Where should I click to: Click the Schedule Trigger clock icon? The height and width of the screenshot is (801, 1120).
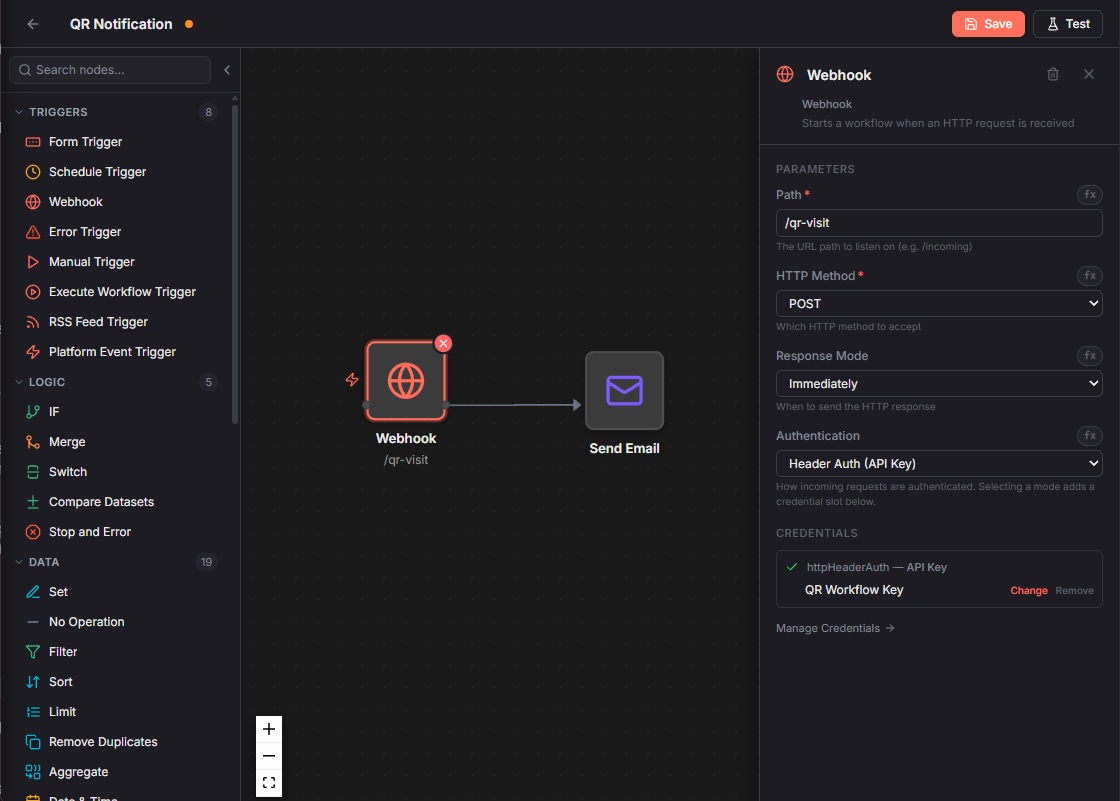33,171
